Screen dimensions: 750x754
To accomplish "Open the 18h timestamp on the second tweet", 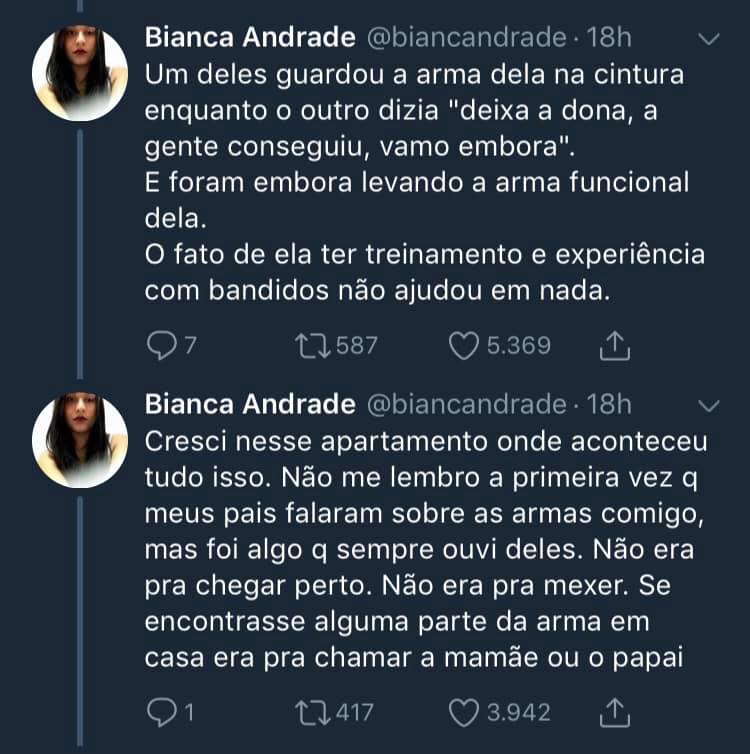I will click(609, 404).
